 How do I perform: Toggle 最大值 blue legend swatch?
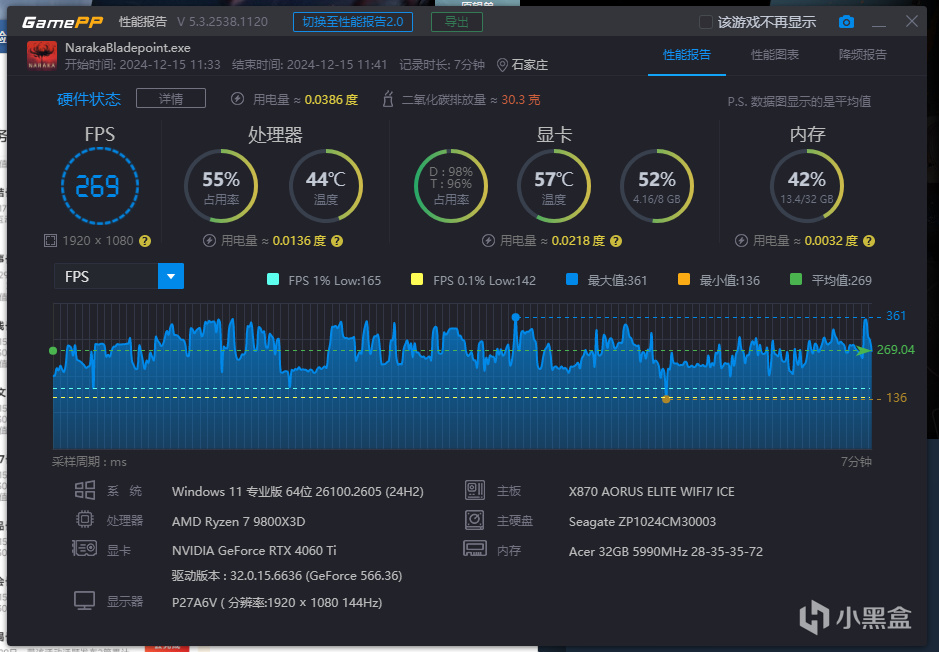coord(572,279)
